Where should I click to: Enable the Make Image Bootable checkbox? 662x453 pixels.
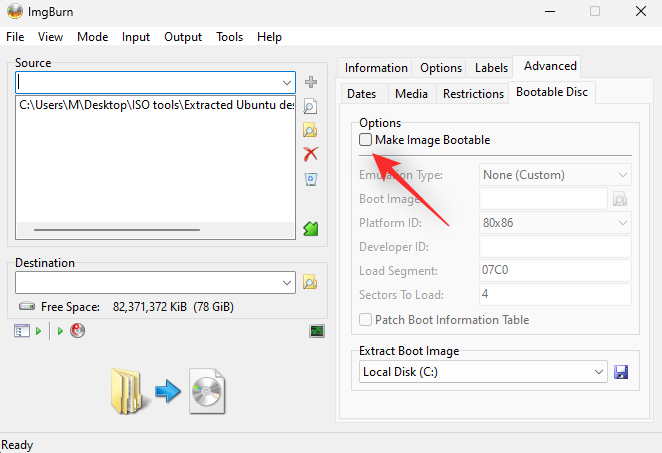click(366, 139)
